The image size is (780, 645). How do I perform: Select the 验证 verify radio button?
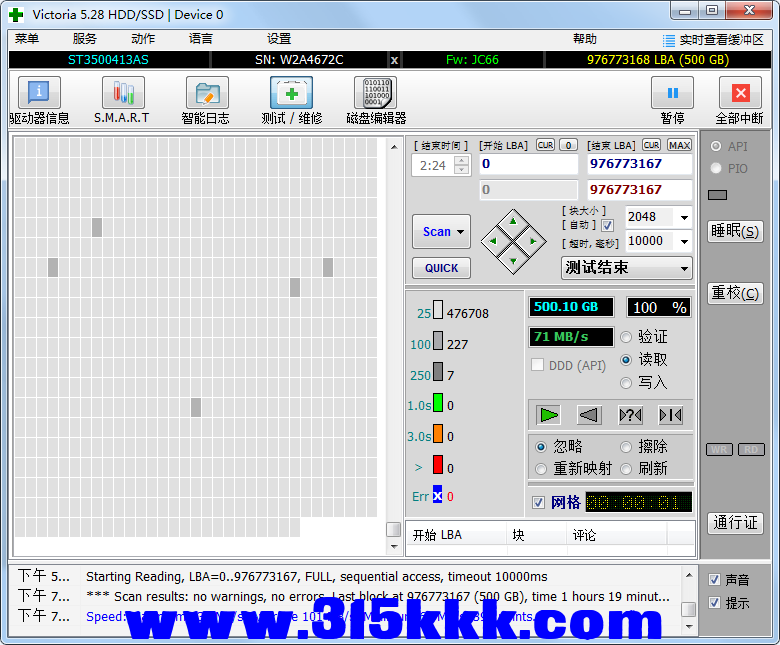627,337
